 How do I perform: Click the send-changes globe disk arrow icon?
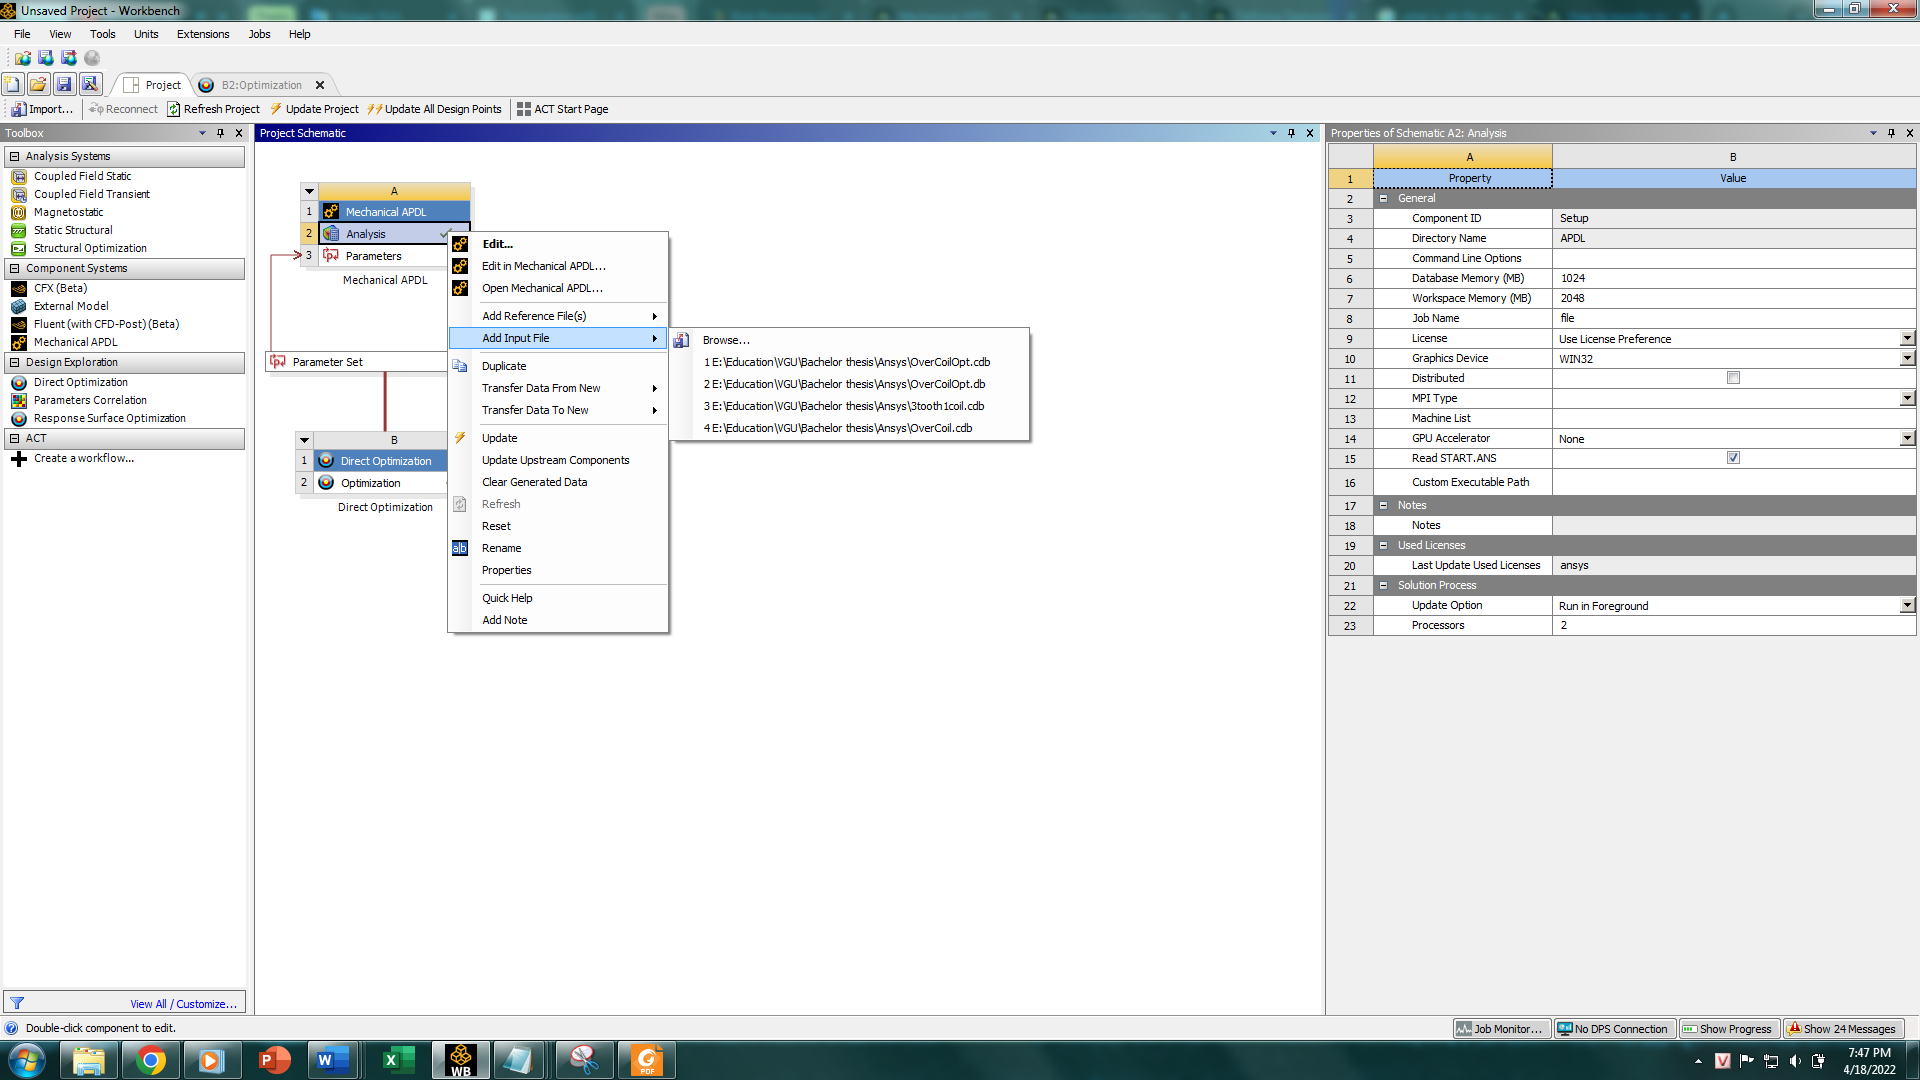point(69,58)
